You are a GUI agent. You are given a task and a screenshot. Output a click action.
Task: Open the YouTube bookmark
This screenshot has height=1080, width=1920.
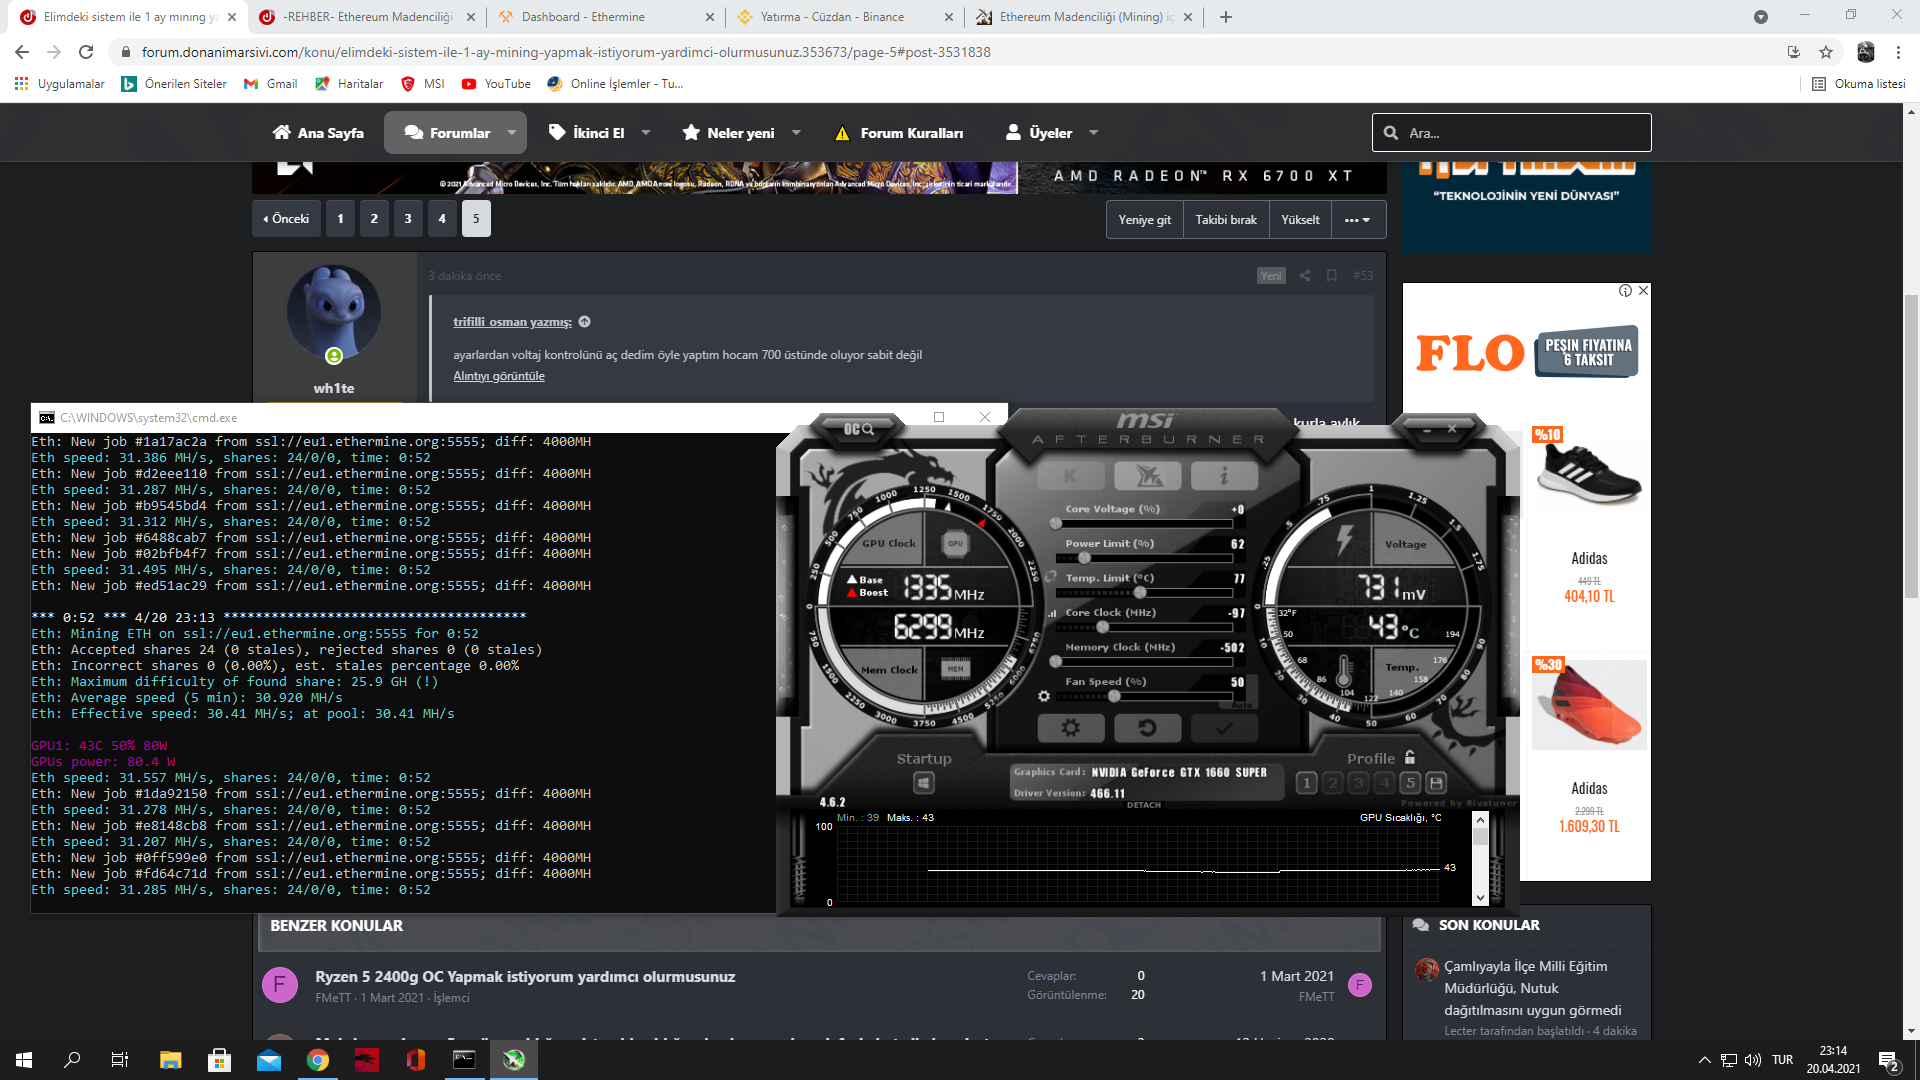(x=496, y=84)
